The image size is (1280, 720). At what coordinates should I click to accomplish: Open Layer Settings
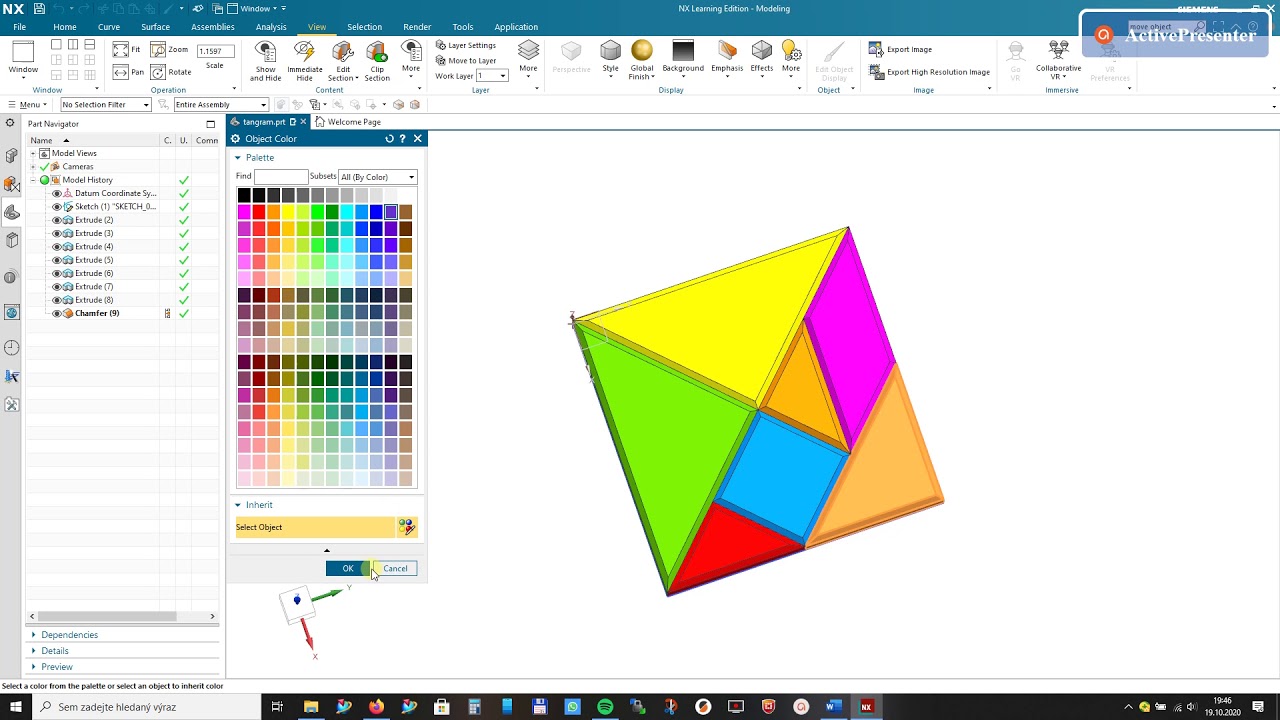coord(466,45)
